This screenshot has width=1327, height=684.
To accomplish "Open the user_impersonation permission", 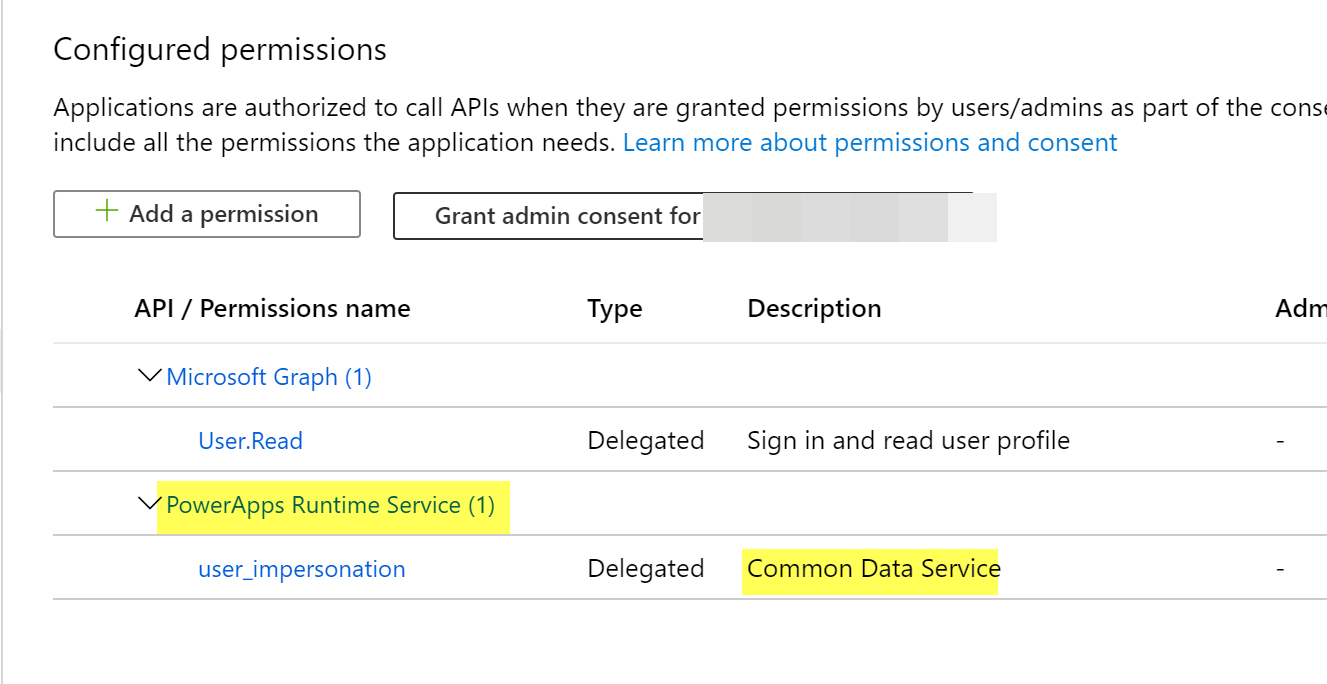I will [x=302, y=569].
